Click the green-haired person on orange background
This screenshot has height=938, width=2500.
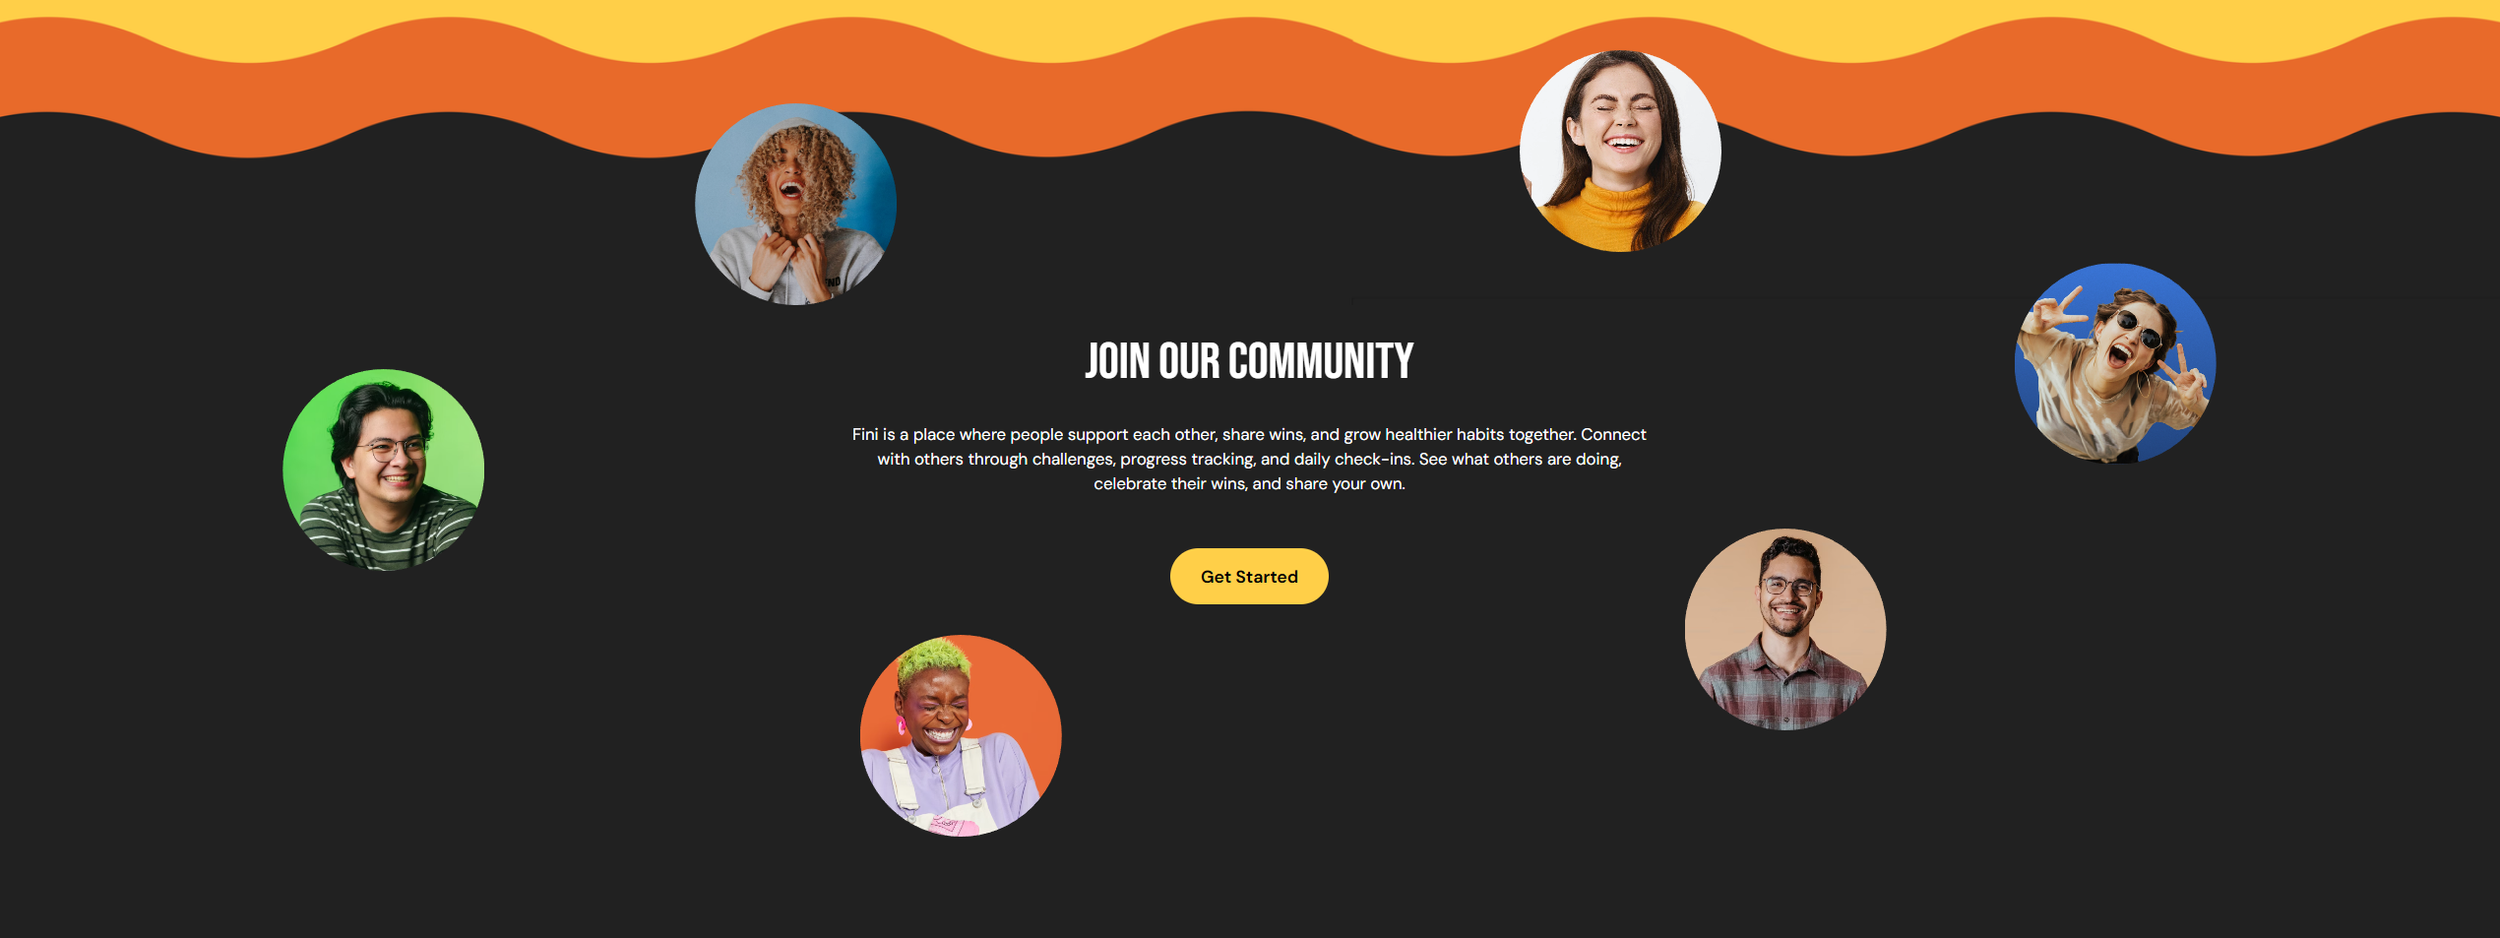coord(961,735)
